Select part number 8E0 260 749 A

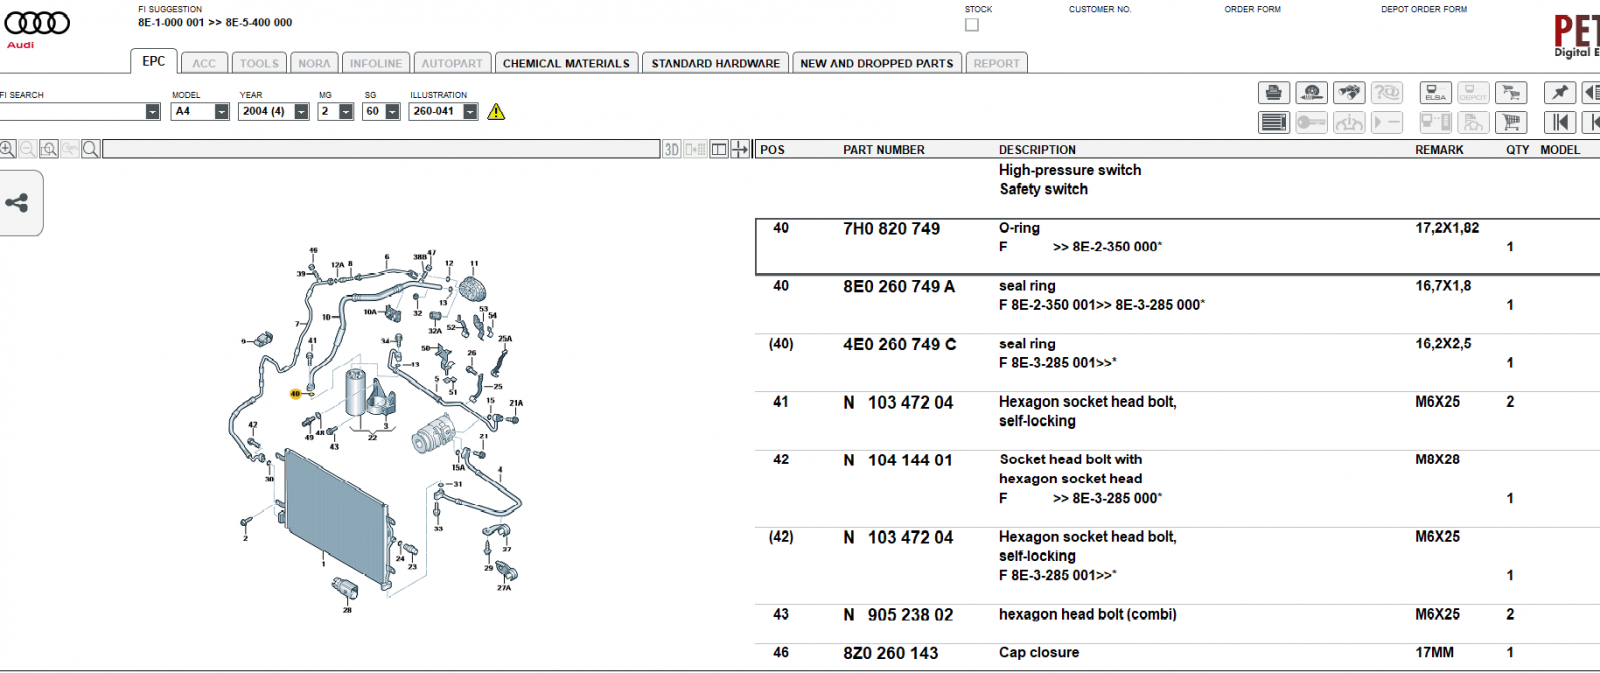coord(898,287)
